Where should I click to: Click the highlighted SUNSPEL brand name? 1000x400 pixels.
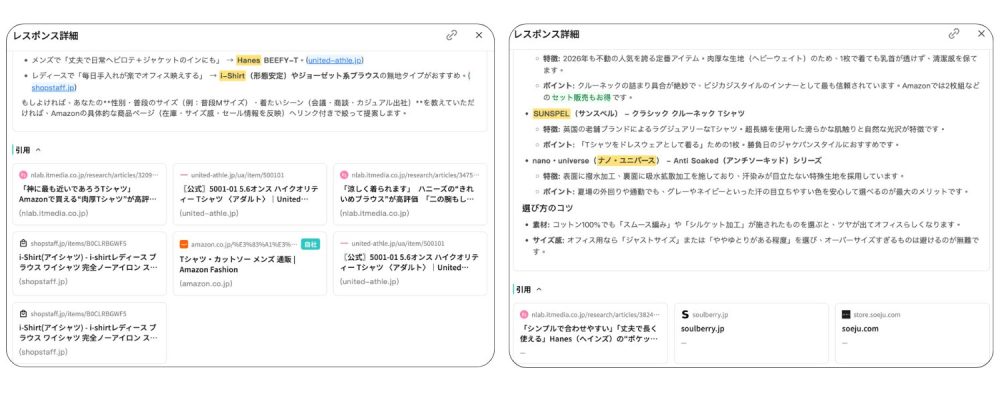[x=550, y=114]
